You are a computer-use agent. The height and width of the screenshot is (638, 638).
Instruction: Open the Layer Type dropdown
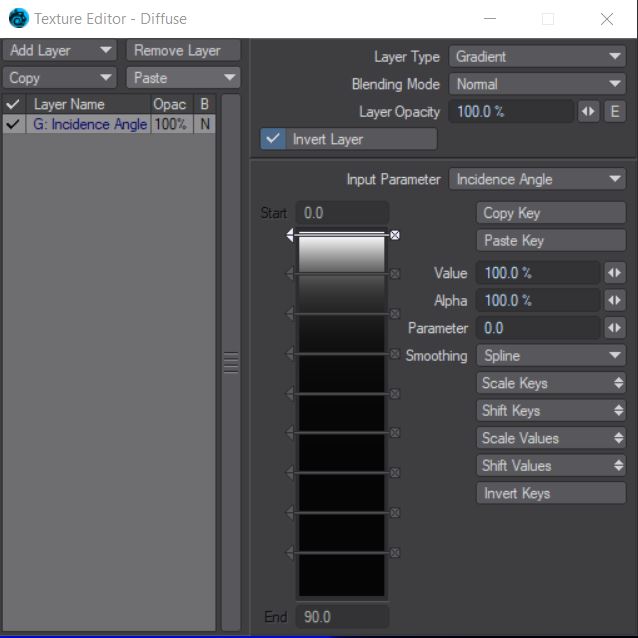point(537,57)
